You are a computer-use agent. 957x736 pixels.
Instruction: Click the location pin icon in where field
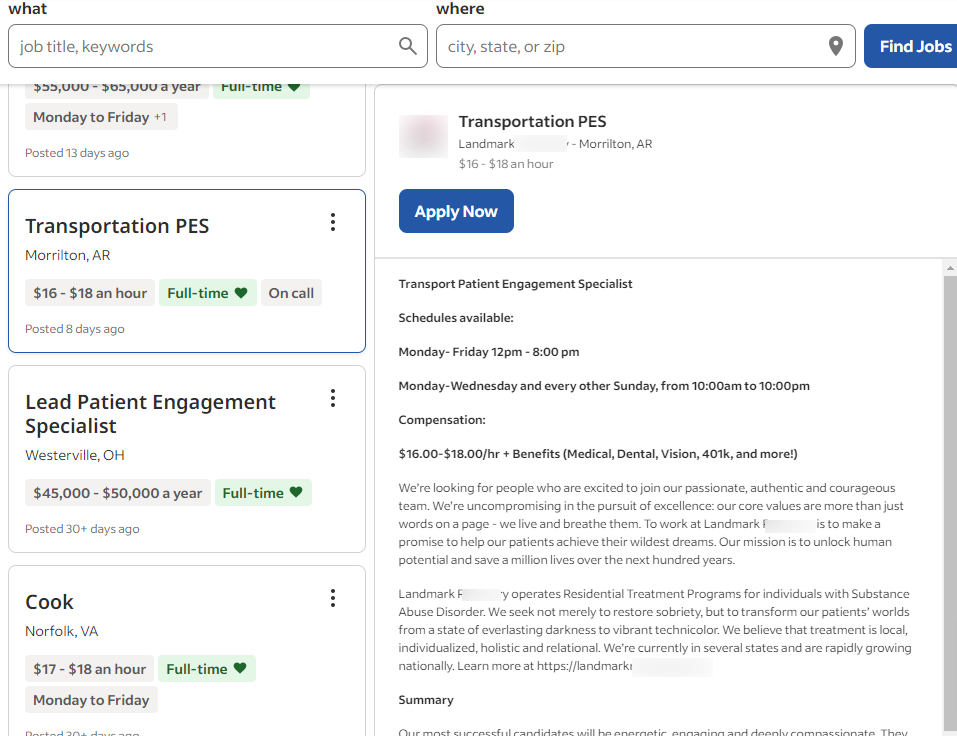[836, 46]
